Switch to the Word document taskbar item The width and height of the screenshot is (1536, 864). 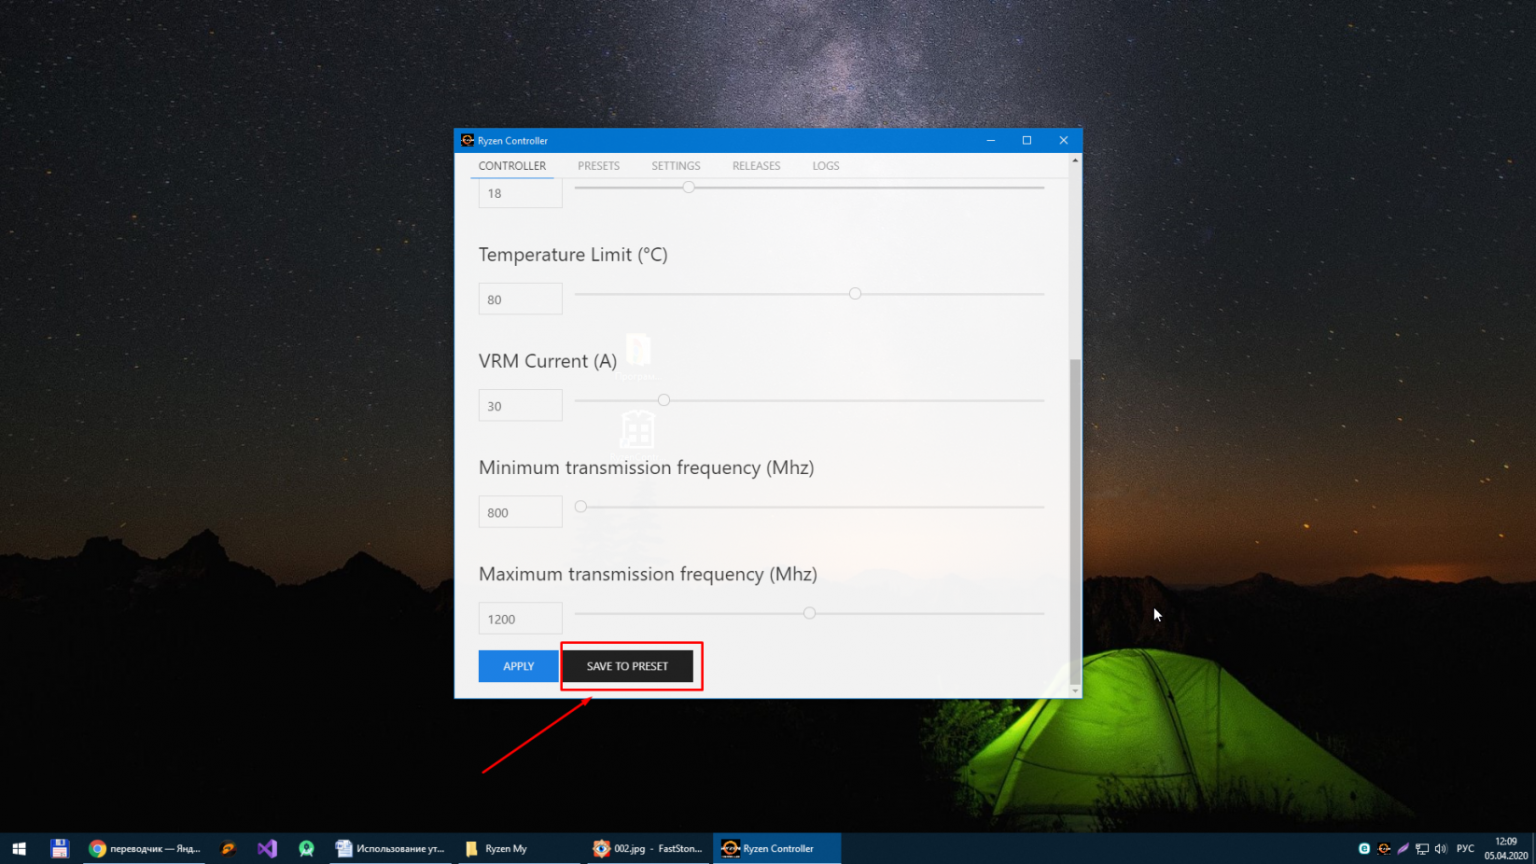(391, 848)
